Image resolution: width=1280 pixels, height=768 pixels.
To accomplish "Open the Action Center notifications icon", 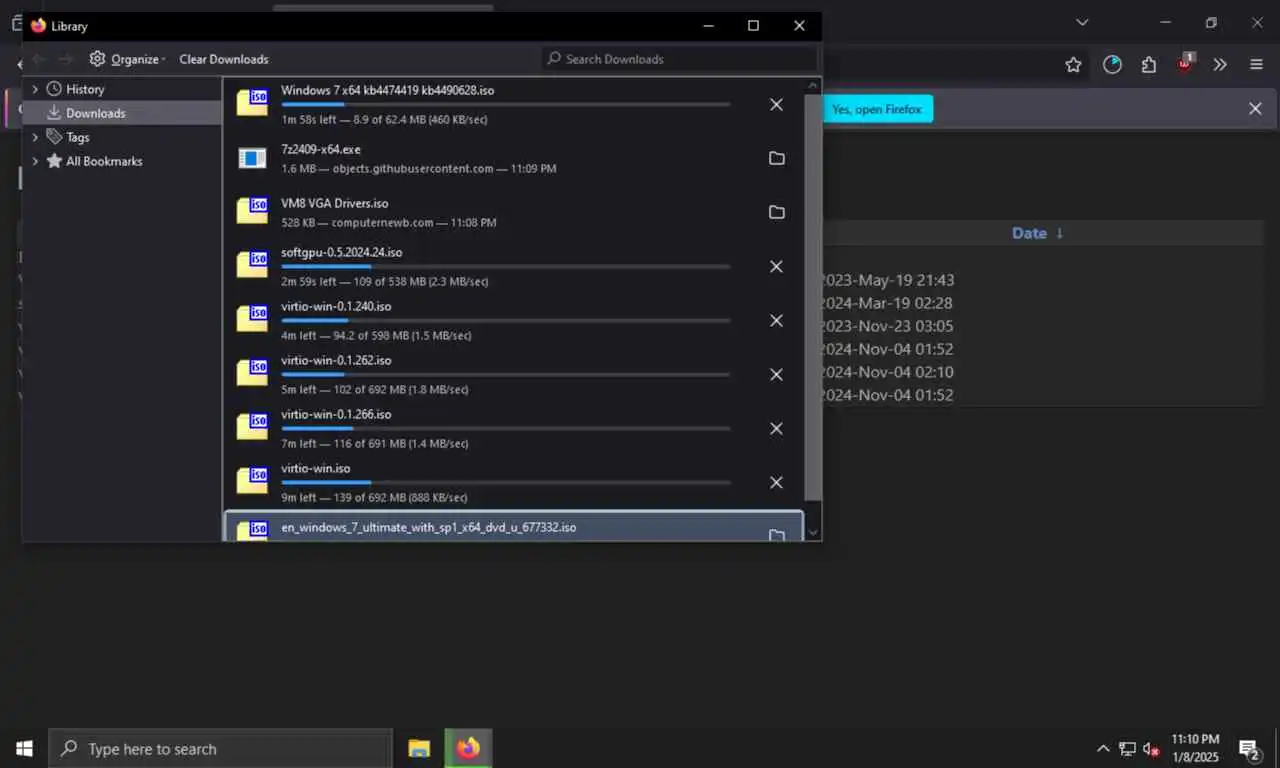I will pos(1249,748).
